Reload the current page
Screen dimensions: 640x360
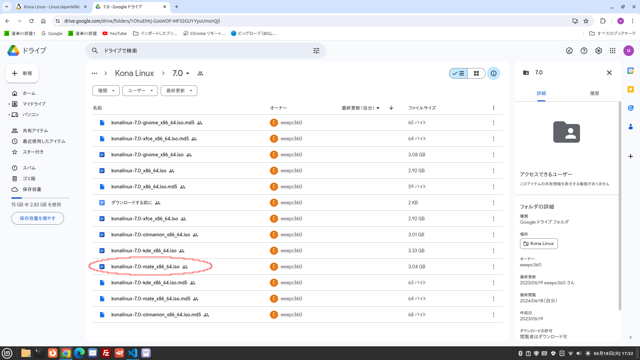[31, 21]
